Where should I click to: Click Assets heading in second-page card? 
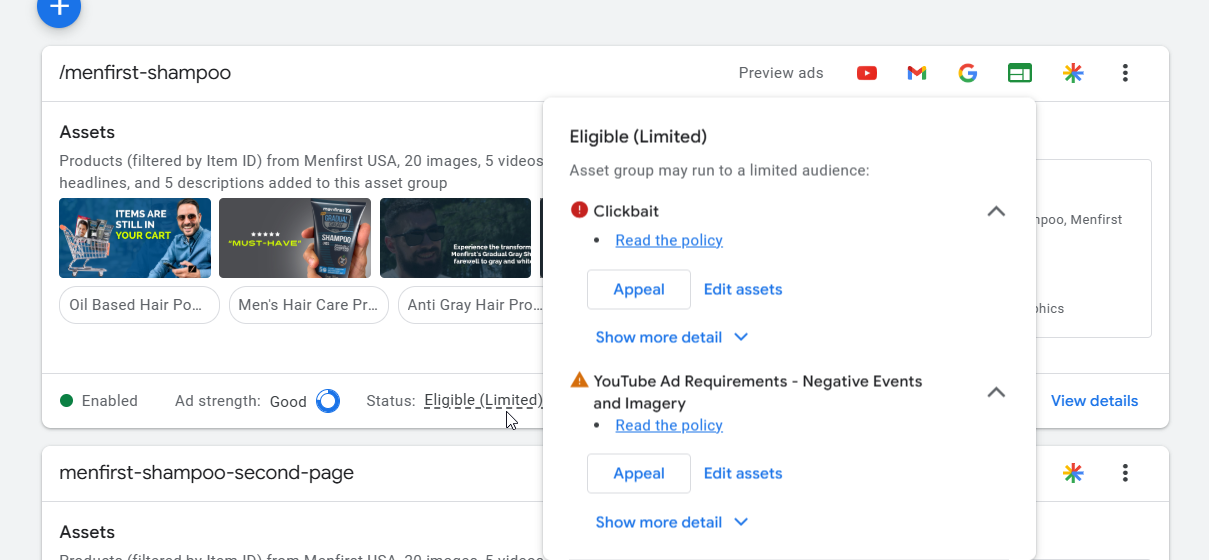(x=87, y=532)
